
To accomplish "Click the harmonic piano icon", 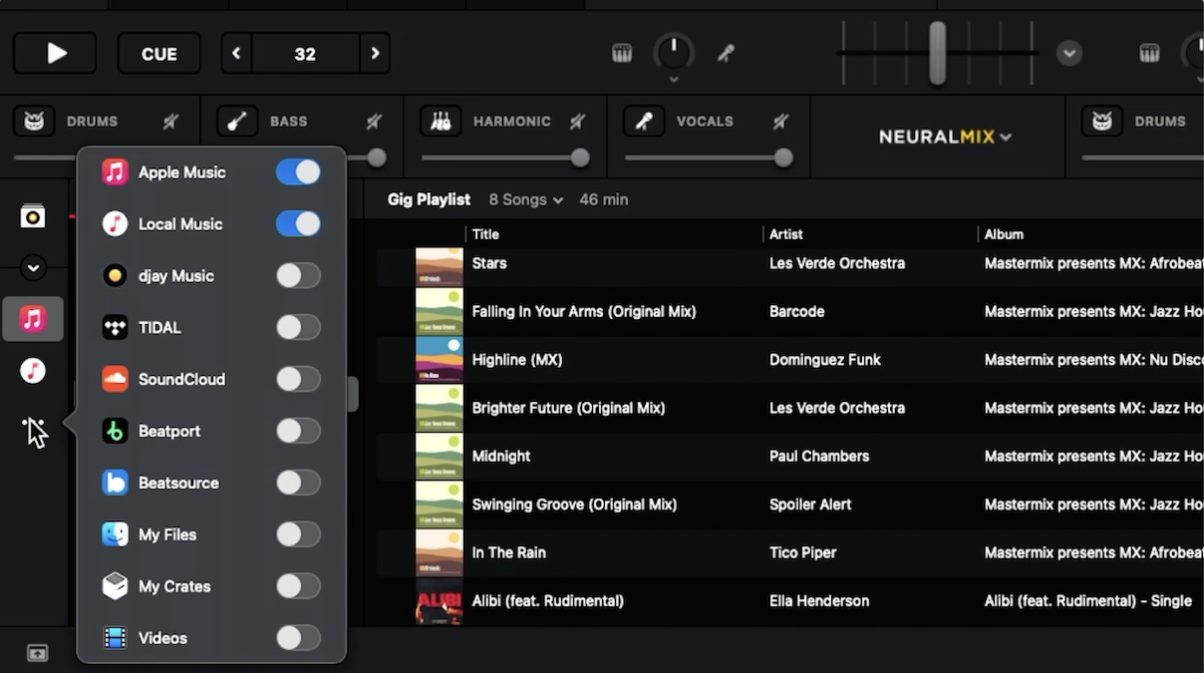I will (440, 121).
